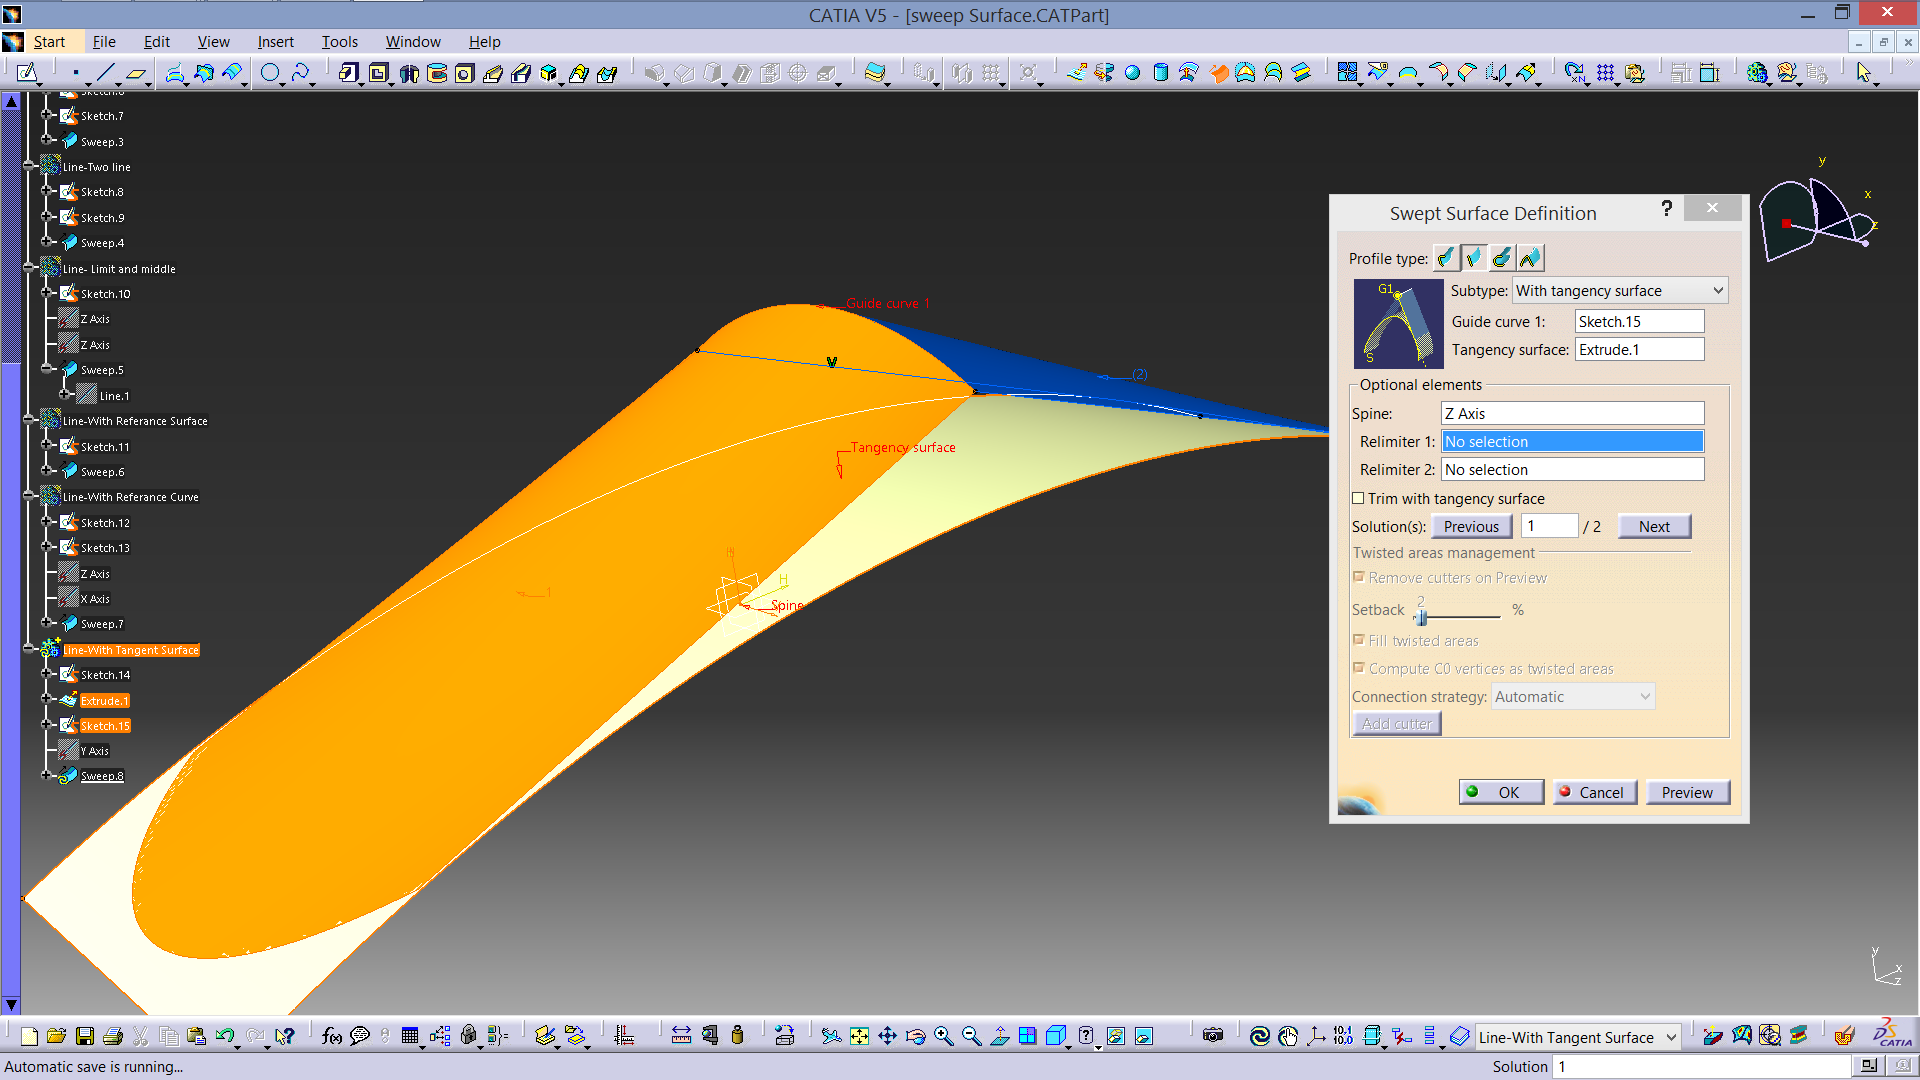1920x1080 pixels.
Task: Click Fit All In view icon
Action: 859,1036
